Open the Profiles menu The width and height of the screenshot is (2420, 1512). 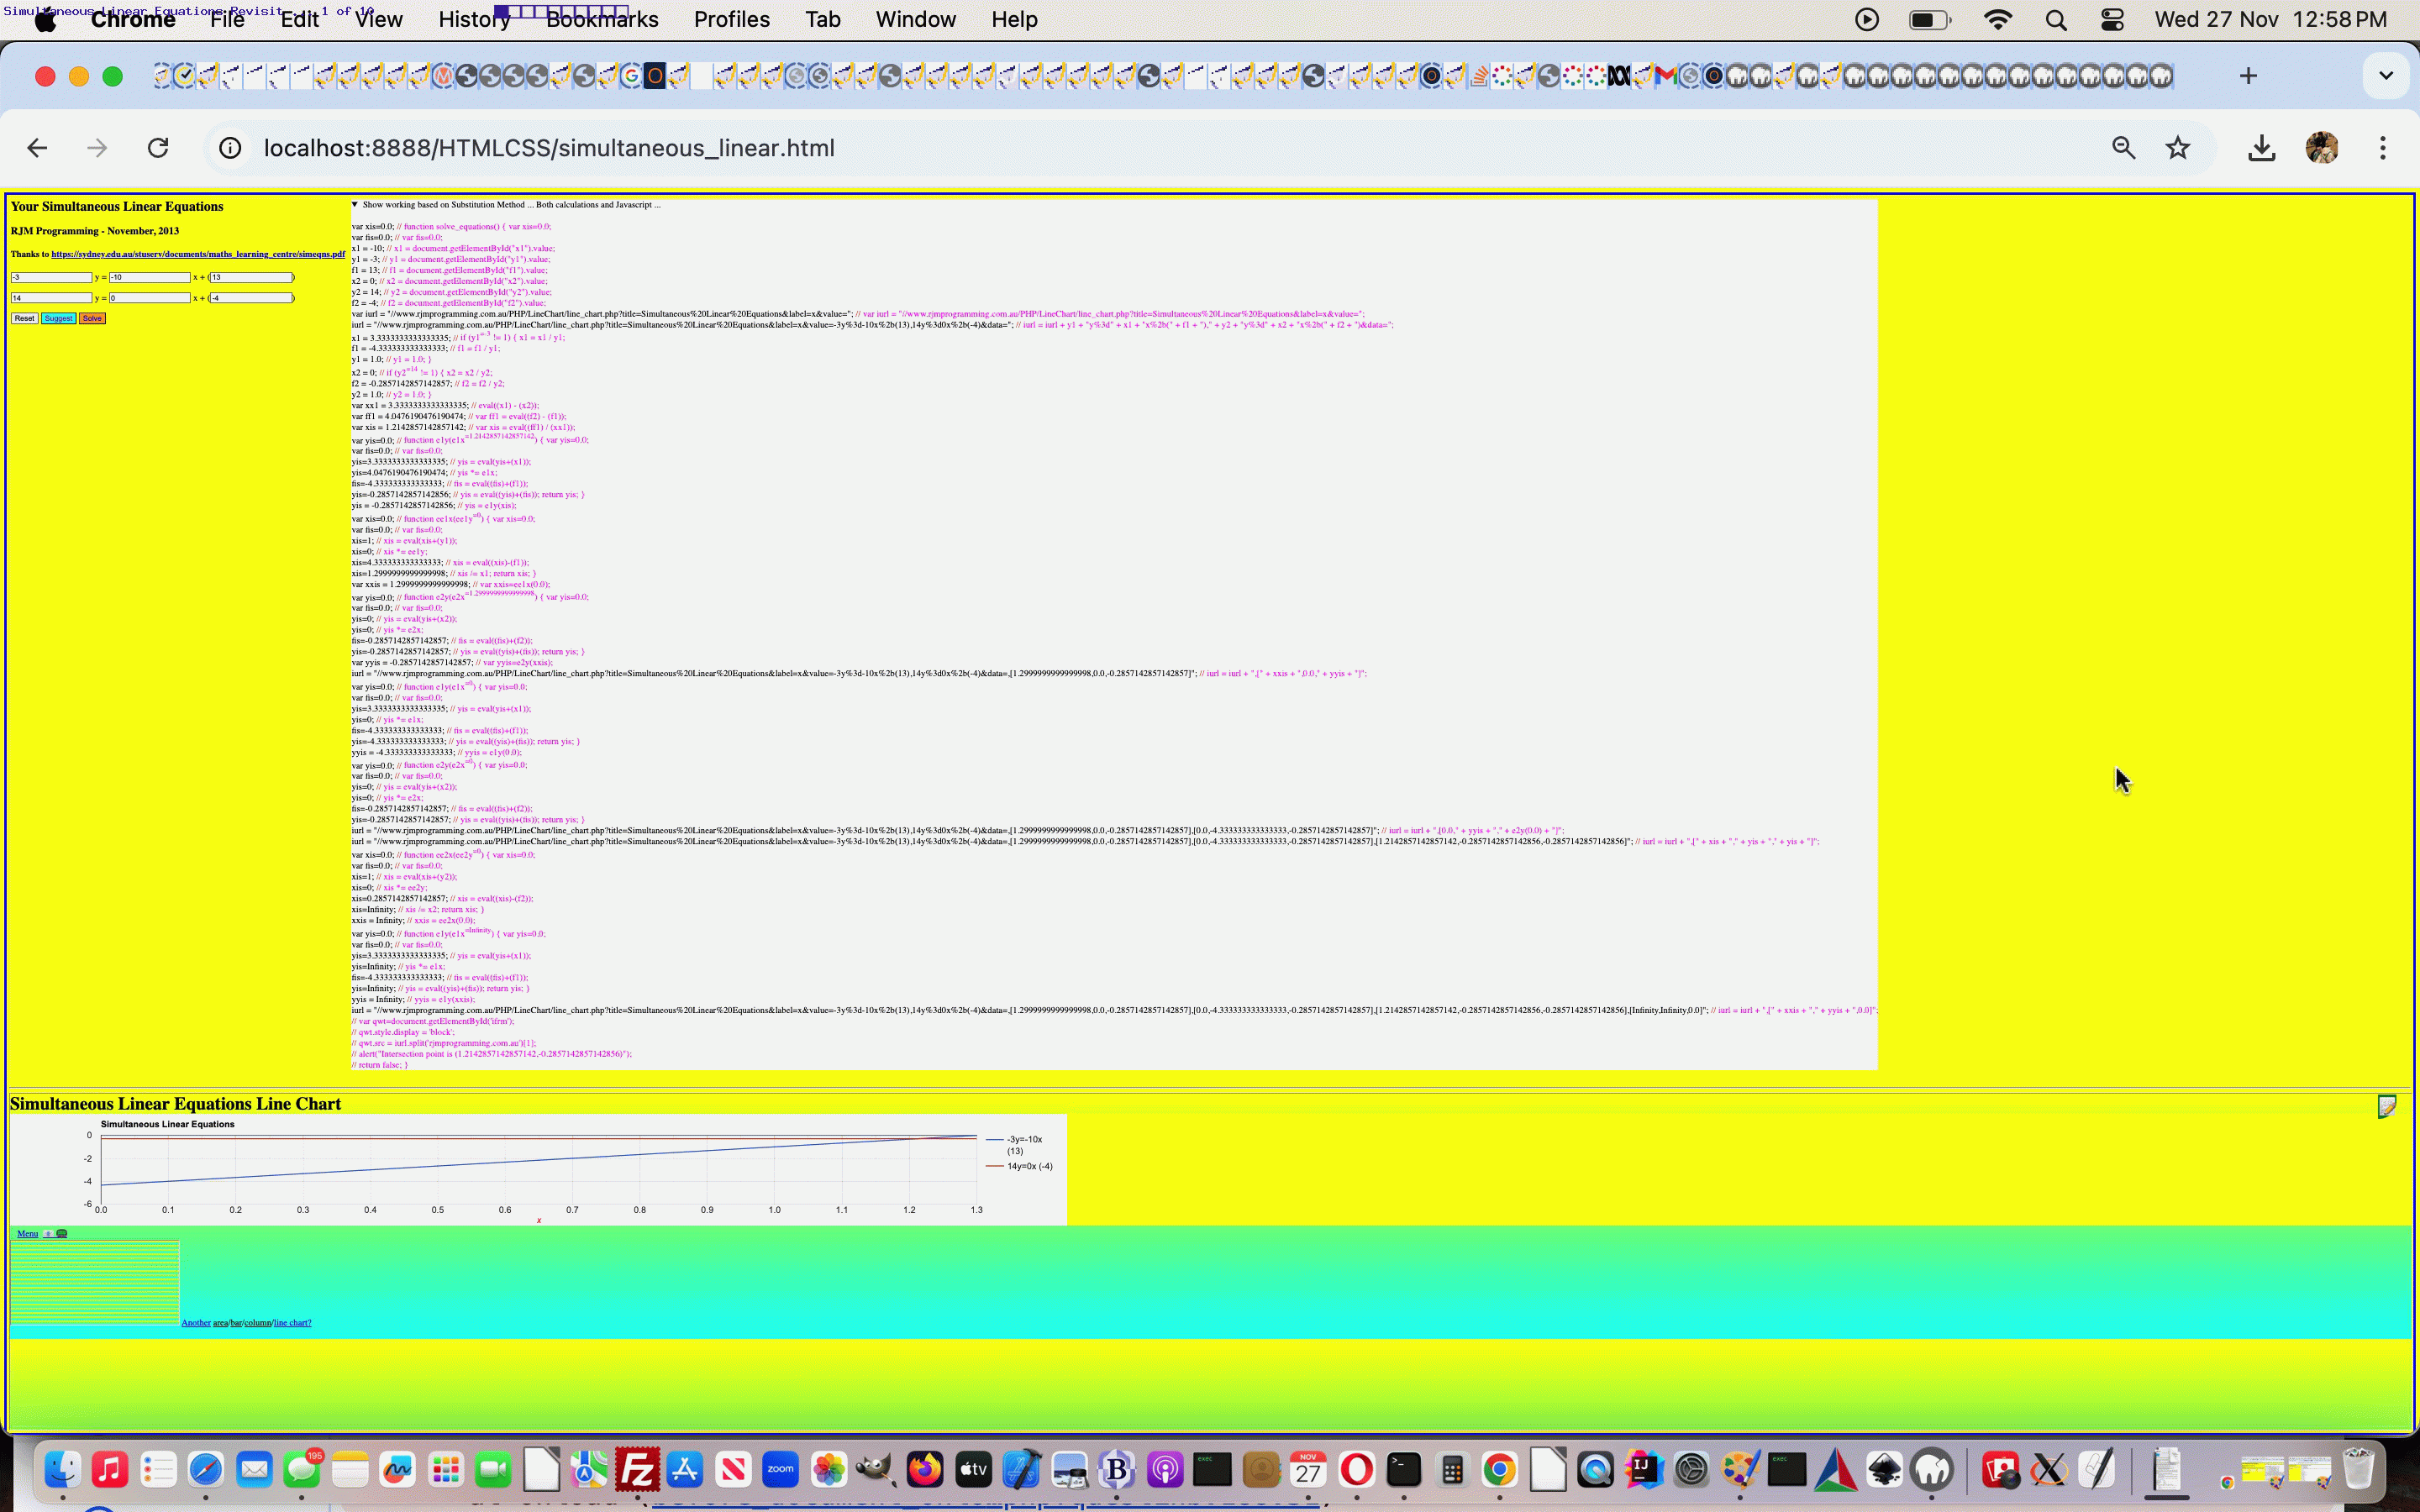(731, 20)
